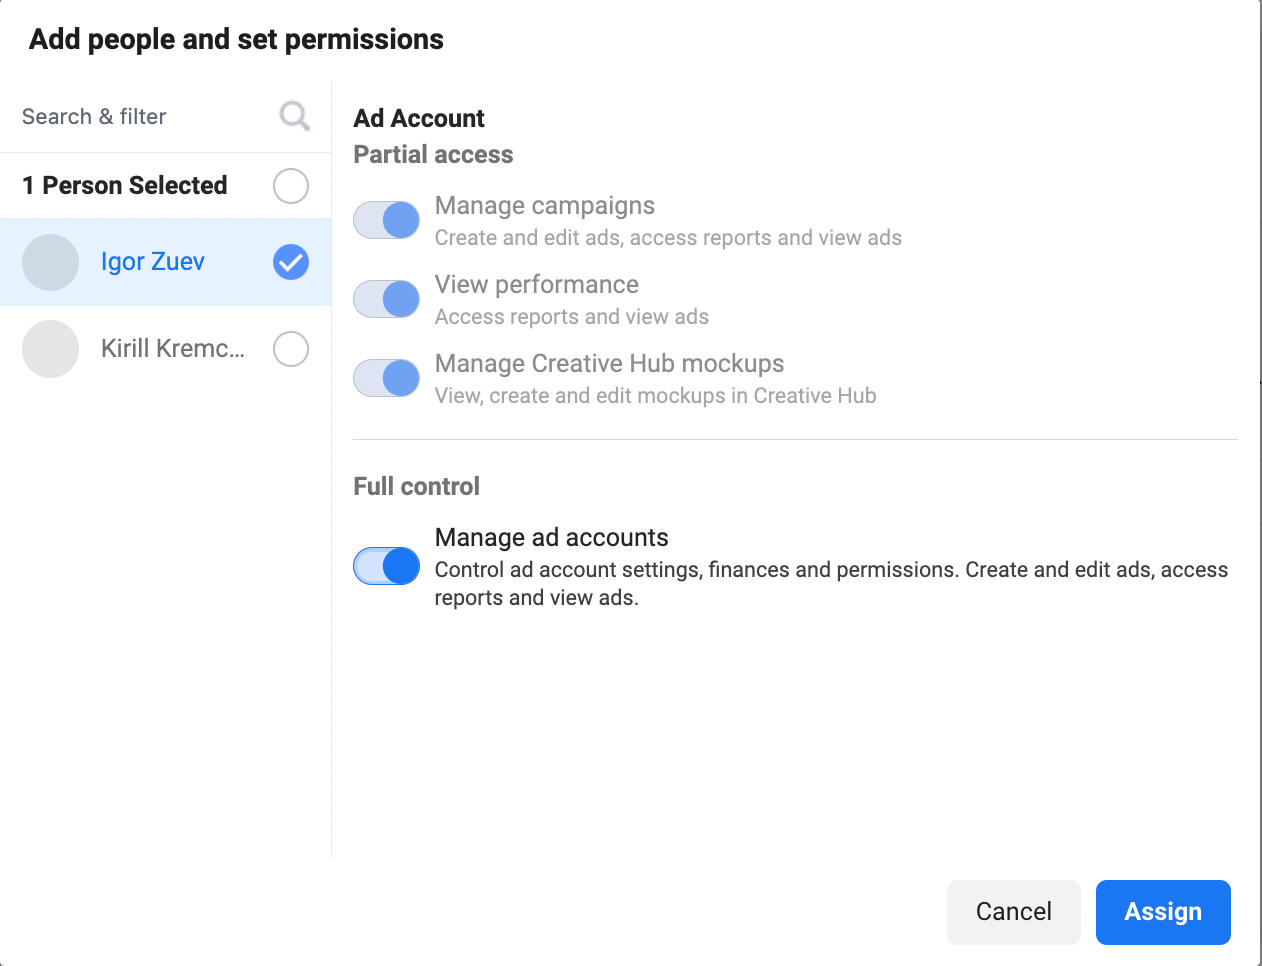This screenshot has width=1262, height=966.
Task: Click the search magnifier icon
Action: (294, 116)
